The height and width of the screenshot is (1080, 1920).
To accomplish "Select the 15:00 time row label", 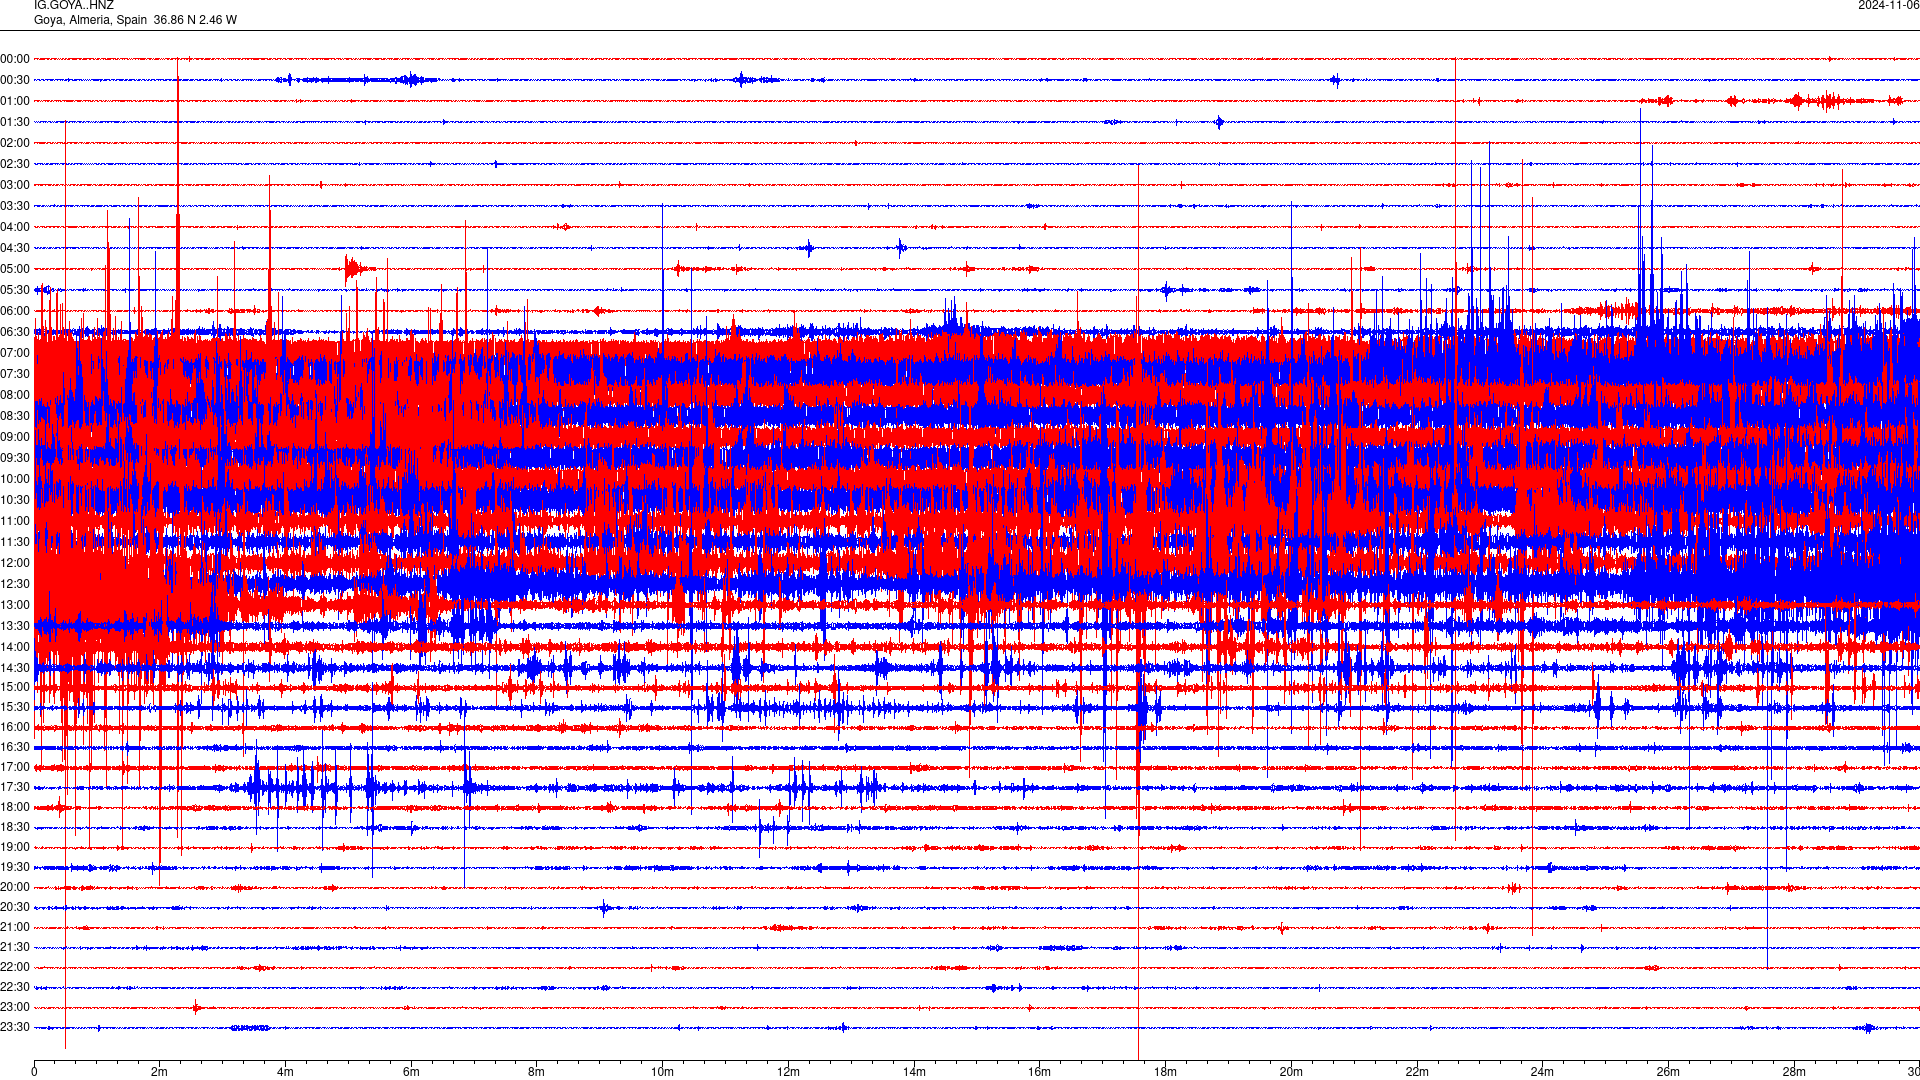I will tap(15, 687).
